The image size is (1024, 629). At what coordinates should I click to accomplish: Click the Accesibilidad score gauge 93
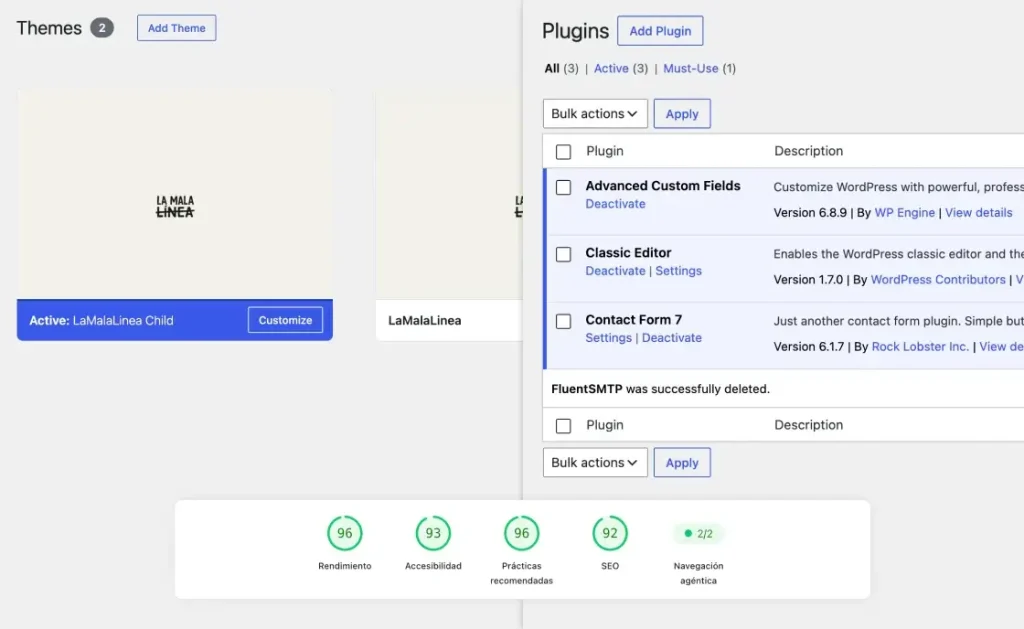(433, 534)
